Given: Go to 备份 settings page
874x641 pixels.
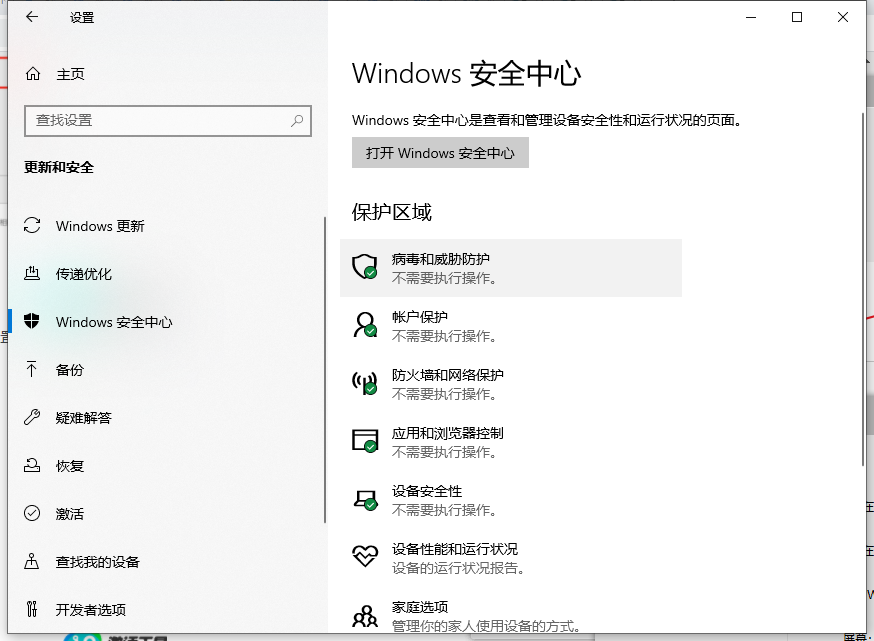Looking at the screenshot, I should [70, 370].
